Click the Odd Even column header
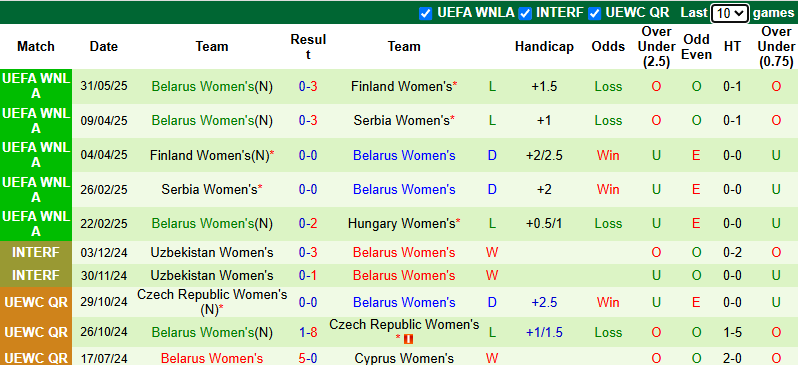Screen dimensions: 798x365 point(696,47)
